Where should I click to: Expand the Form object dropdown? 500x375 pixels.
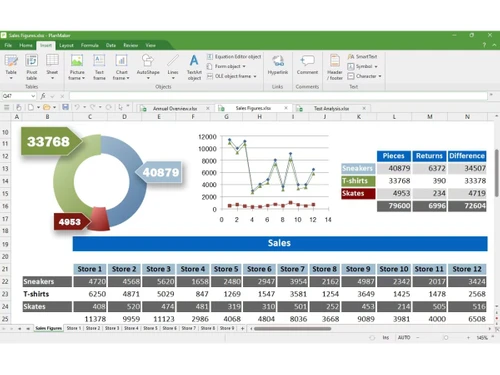[x=244, y=66]
